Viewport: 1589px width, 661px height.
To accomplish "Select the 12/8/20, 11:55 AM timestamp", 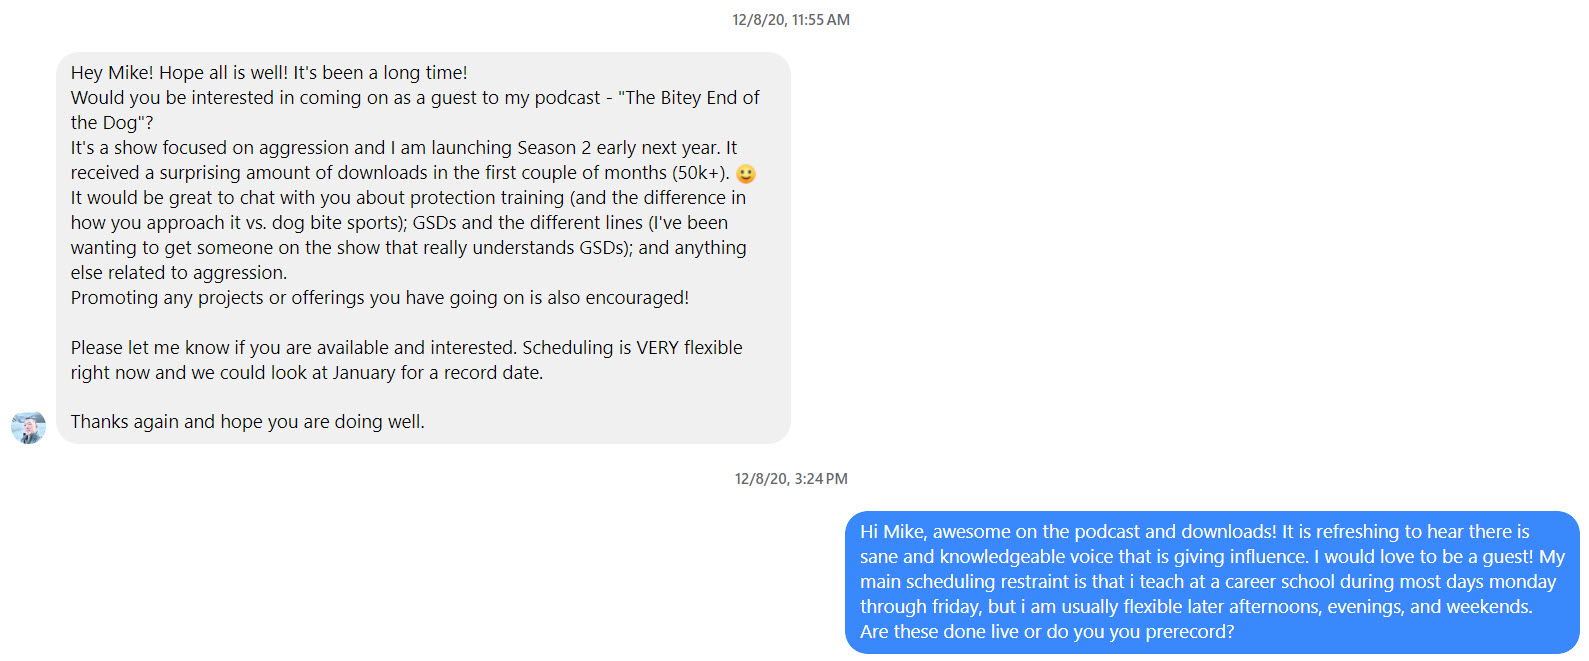I will (x=791, y=20).
